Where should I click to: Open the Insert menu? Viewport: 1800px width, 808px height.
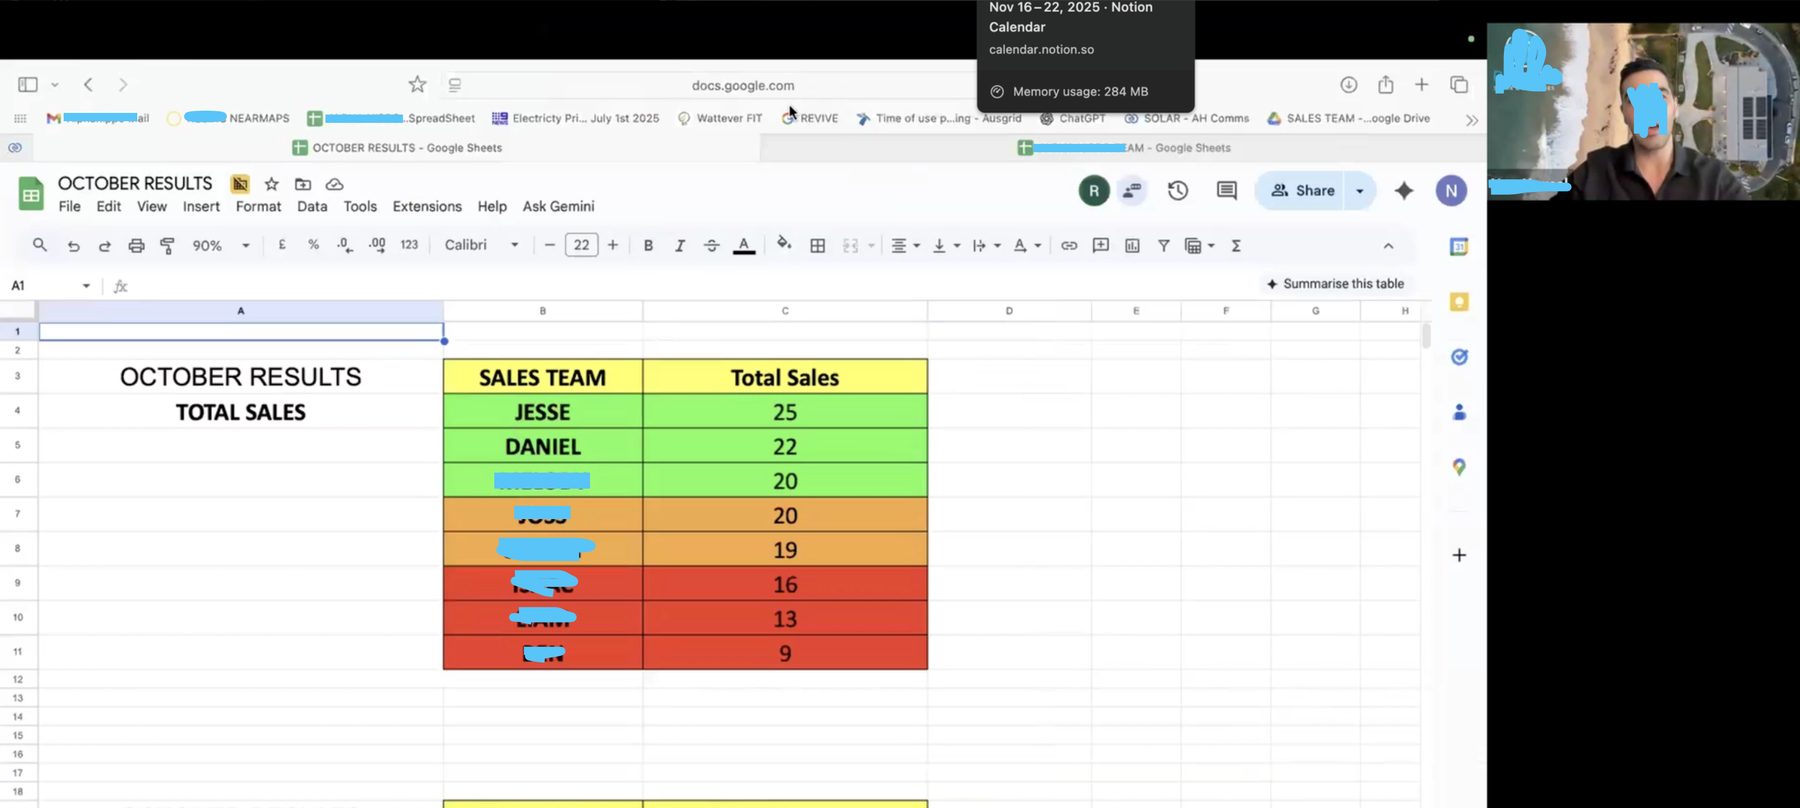[201, 207]
